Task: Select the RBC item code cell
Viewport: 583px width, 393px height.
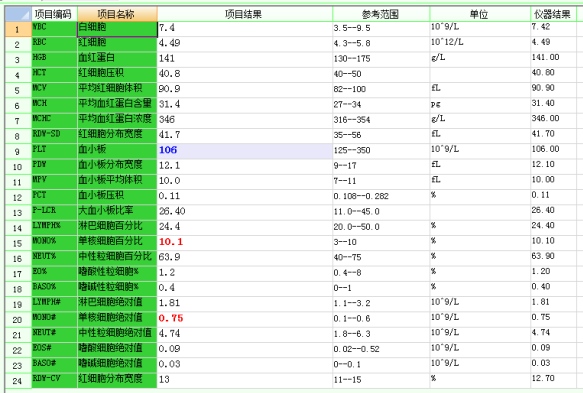Action: pyautogui.click(x=54, y=45)
